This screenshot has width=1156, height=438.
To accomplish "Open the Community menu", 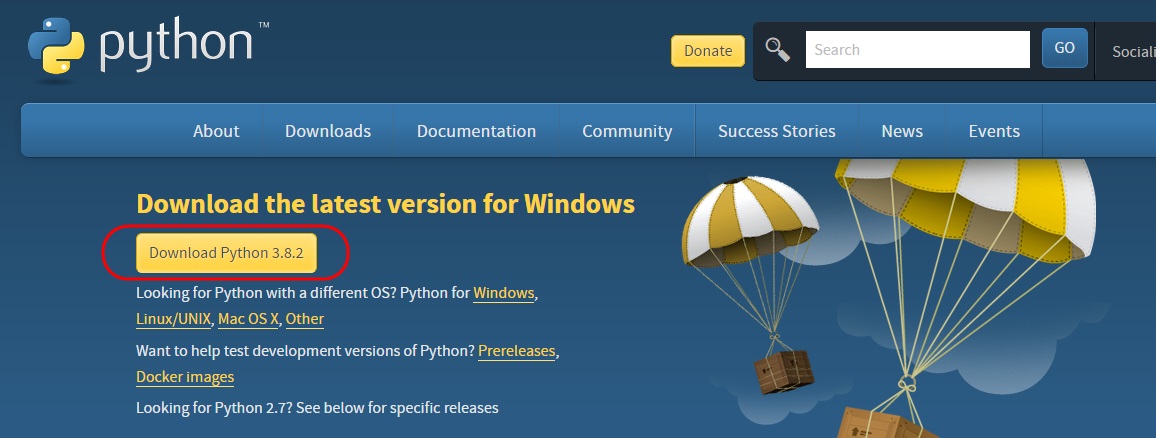I will pos(627,131).
